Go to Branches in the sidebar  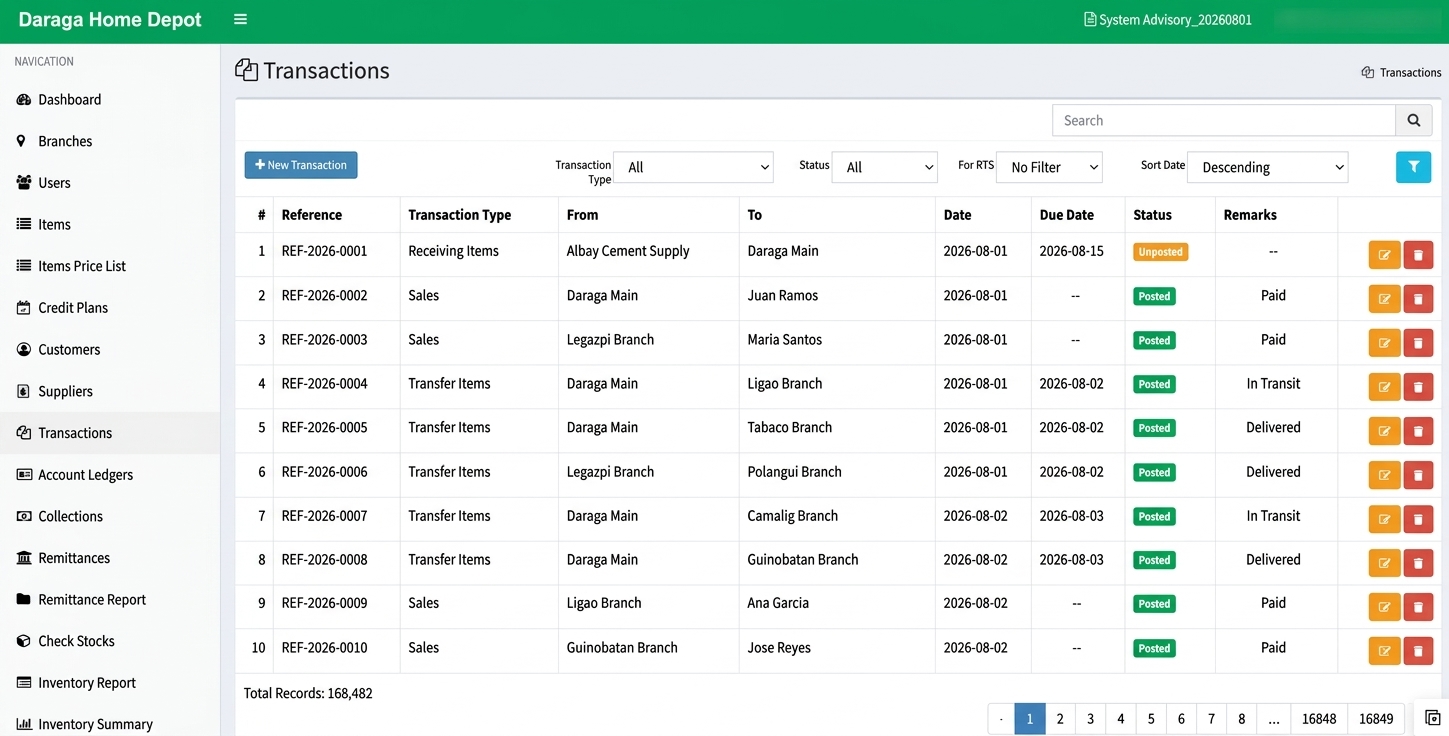click(x=110, y=141)
